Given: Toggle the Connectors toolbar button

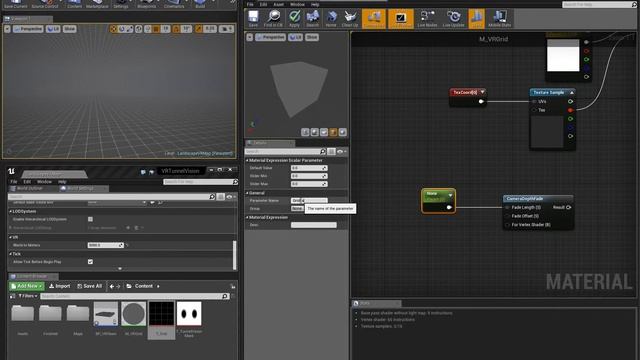Looking at the screenshot, I should (373, 19).
